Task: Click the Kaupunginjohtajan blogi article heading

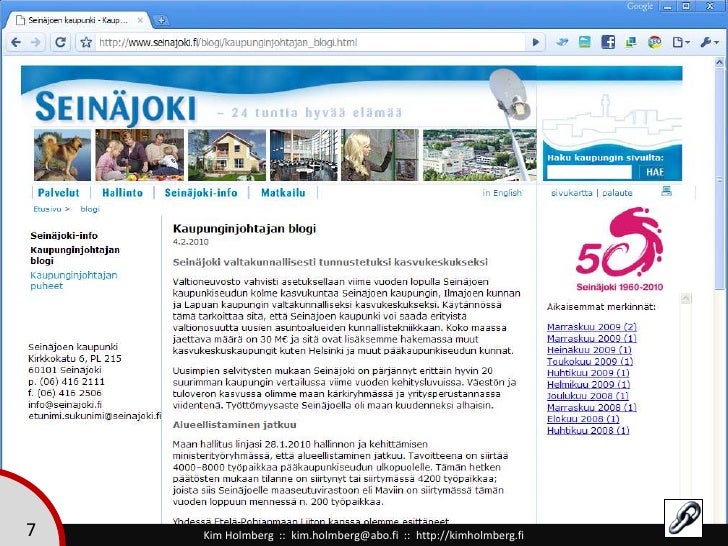Action: coord(244,228)
